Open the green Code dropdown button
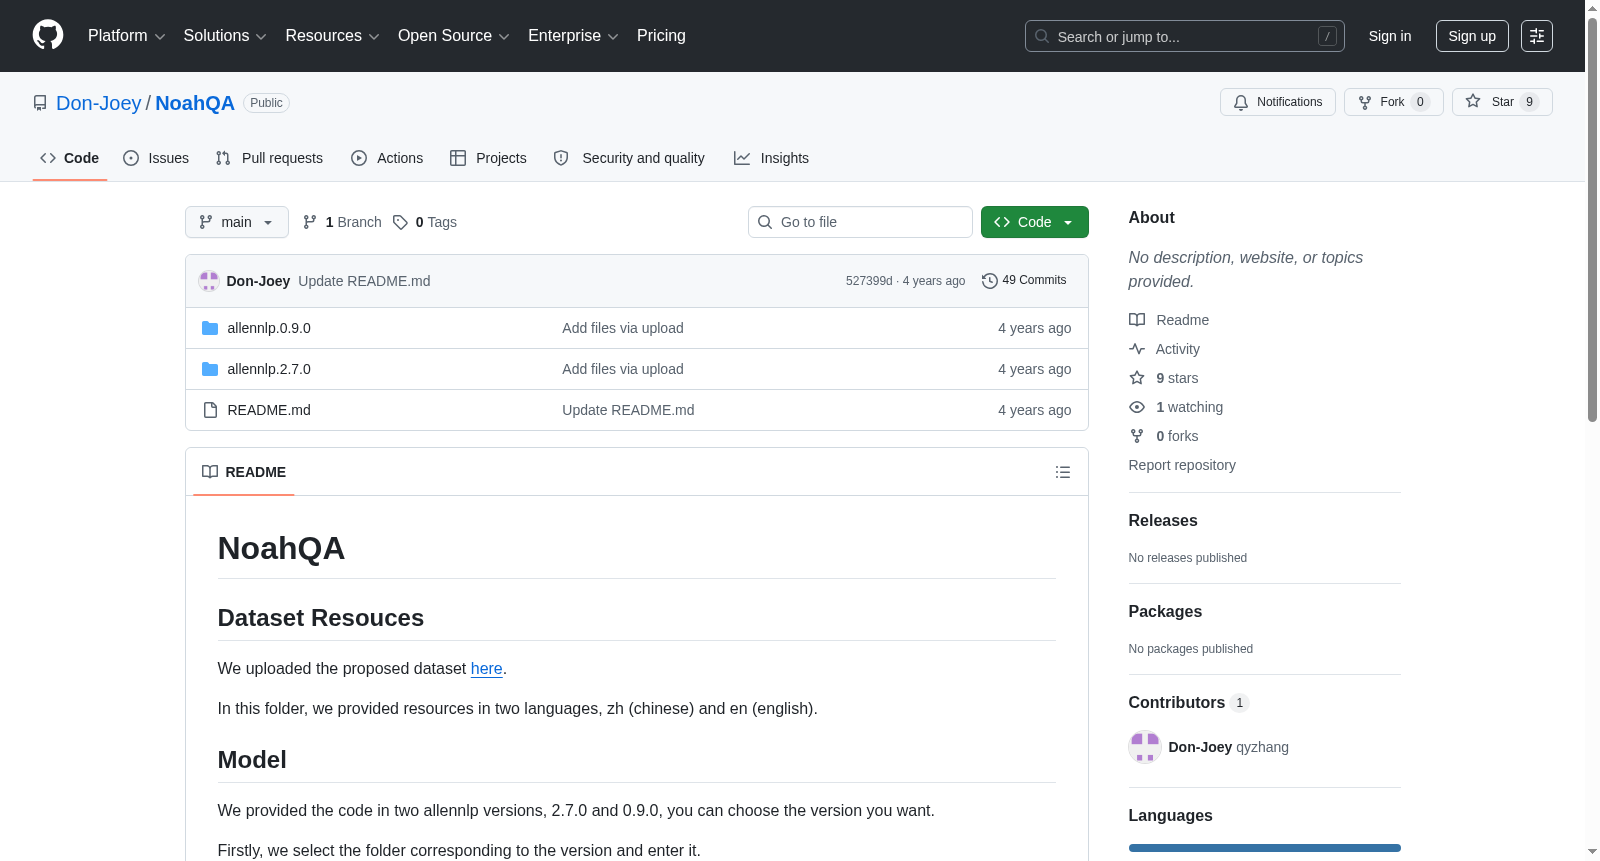 pos(1035,222)
